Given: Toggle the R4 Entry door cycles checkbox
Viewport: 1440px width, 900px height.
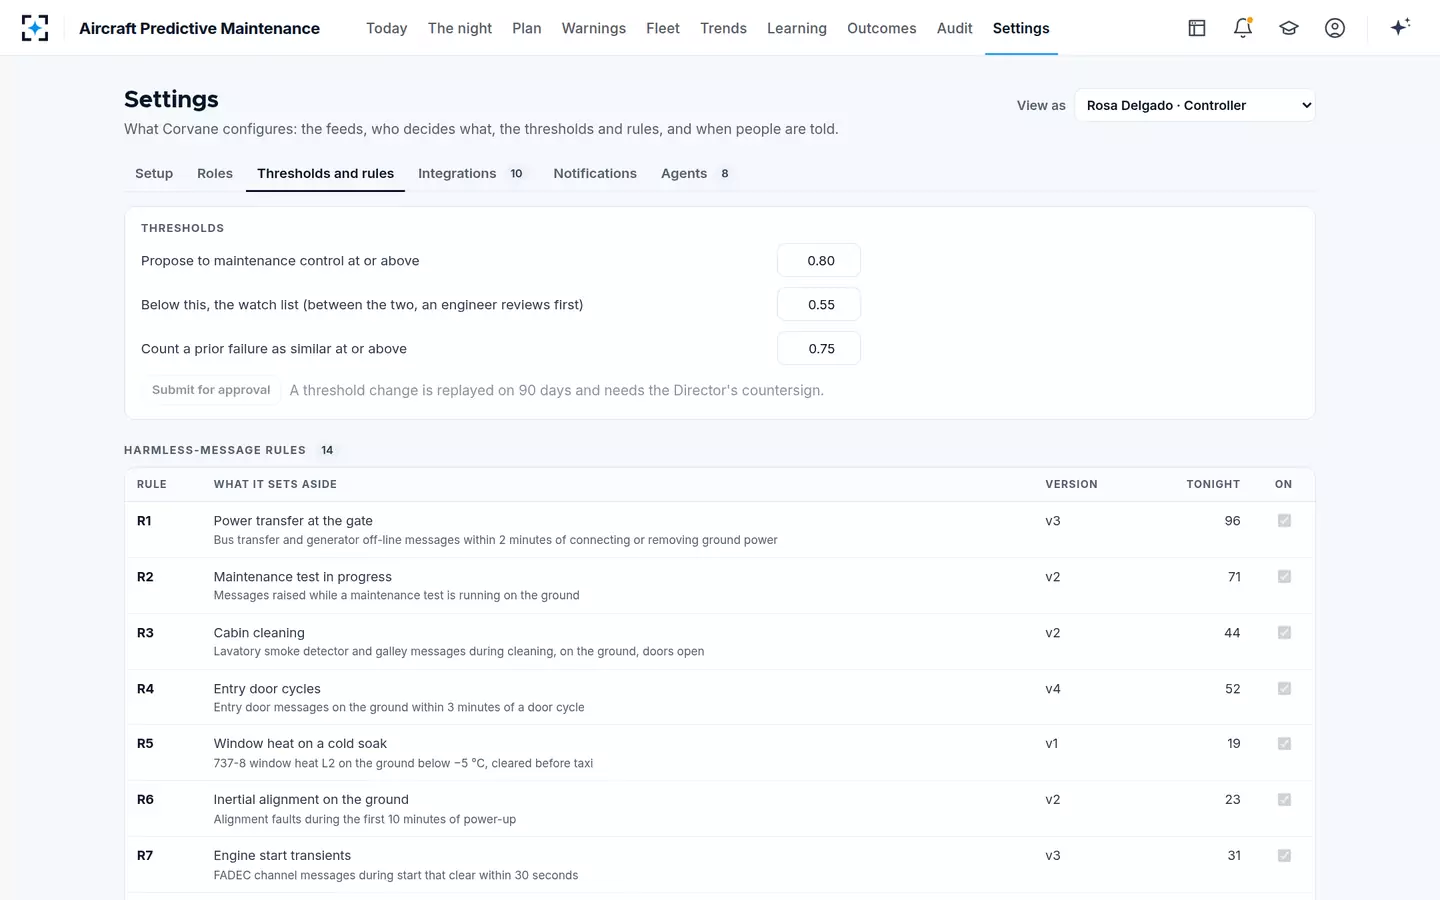Looking at the screenshot, I should (x=1284, y=689).
